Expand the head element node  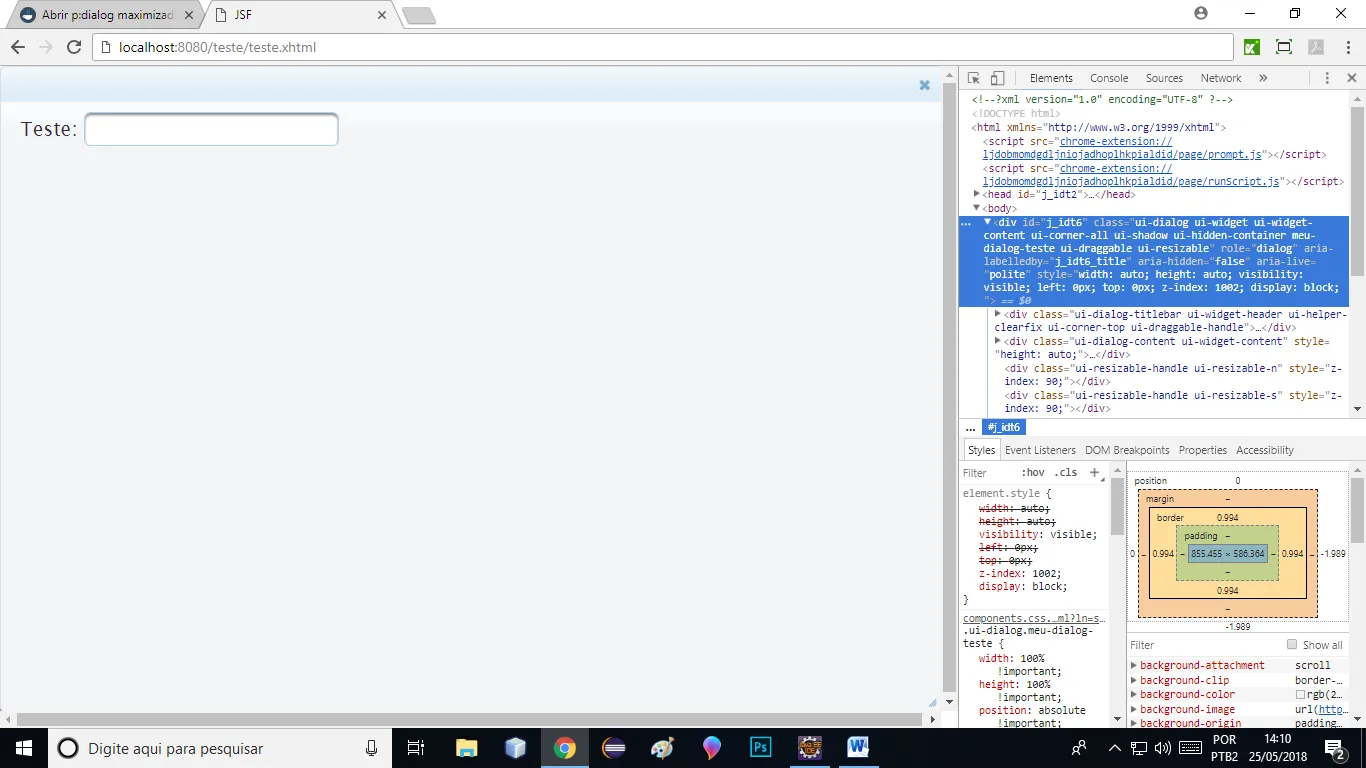click(x=977, y=194)
